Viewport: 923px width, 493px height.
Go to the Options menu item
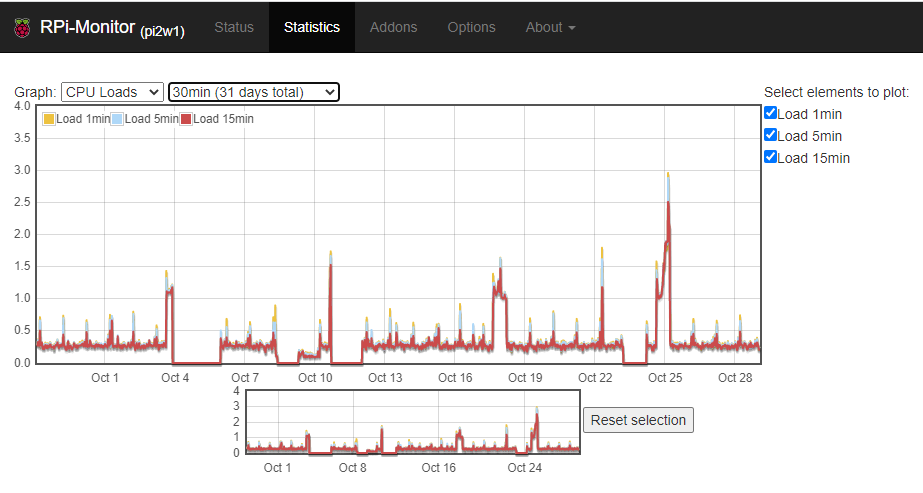(471, 28)
